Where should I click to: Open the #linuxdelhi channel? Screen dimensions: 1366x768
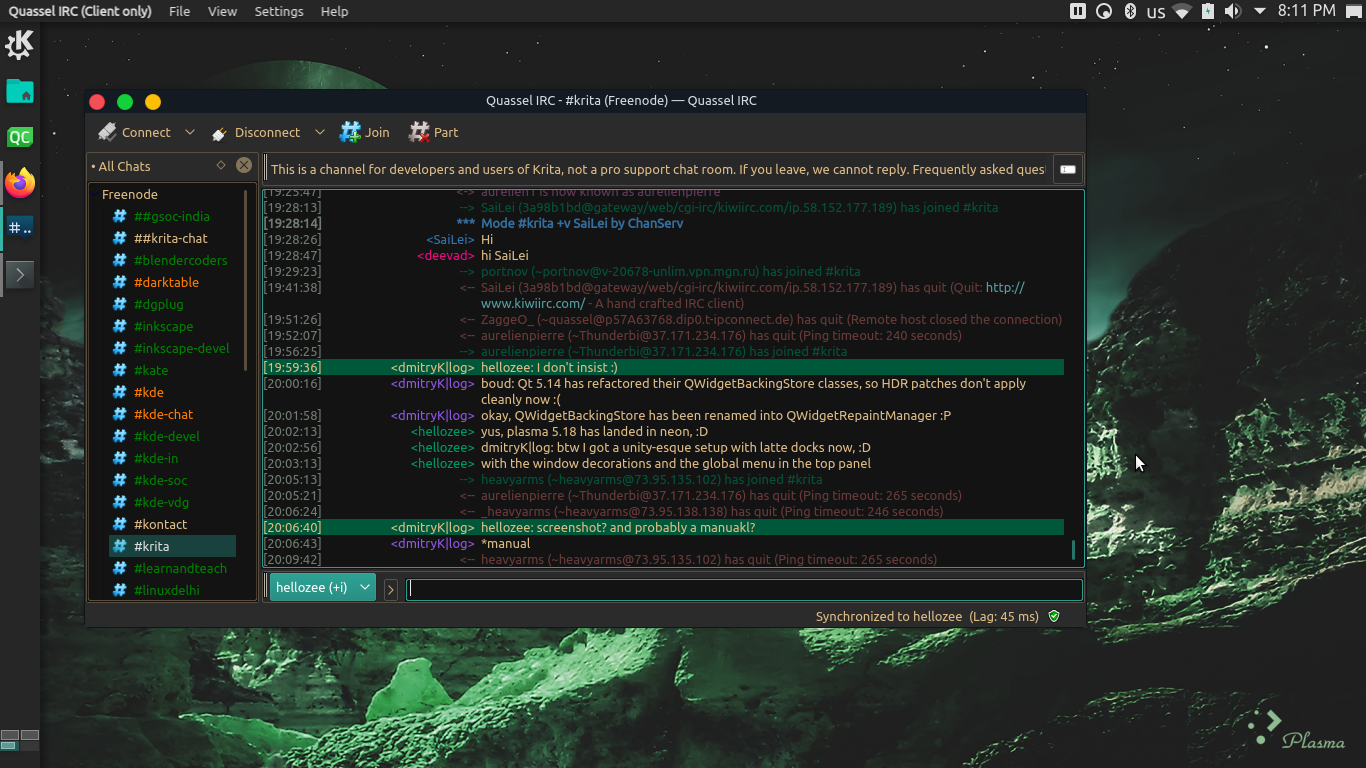[167, 590]
